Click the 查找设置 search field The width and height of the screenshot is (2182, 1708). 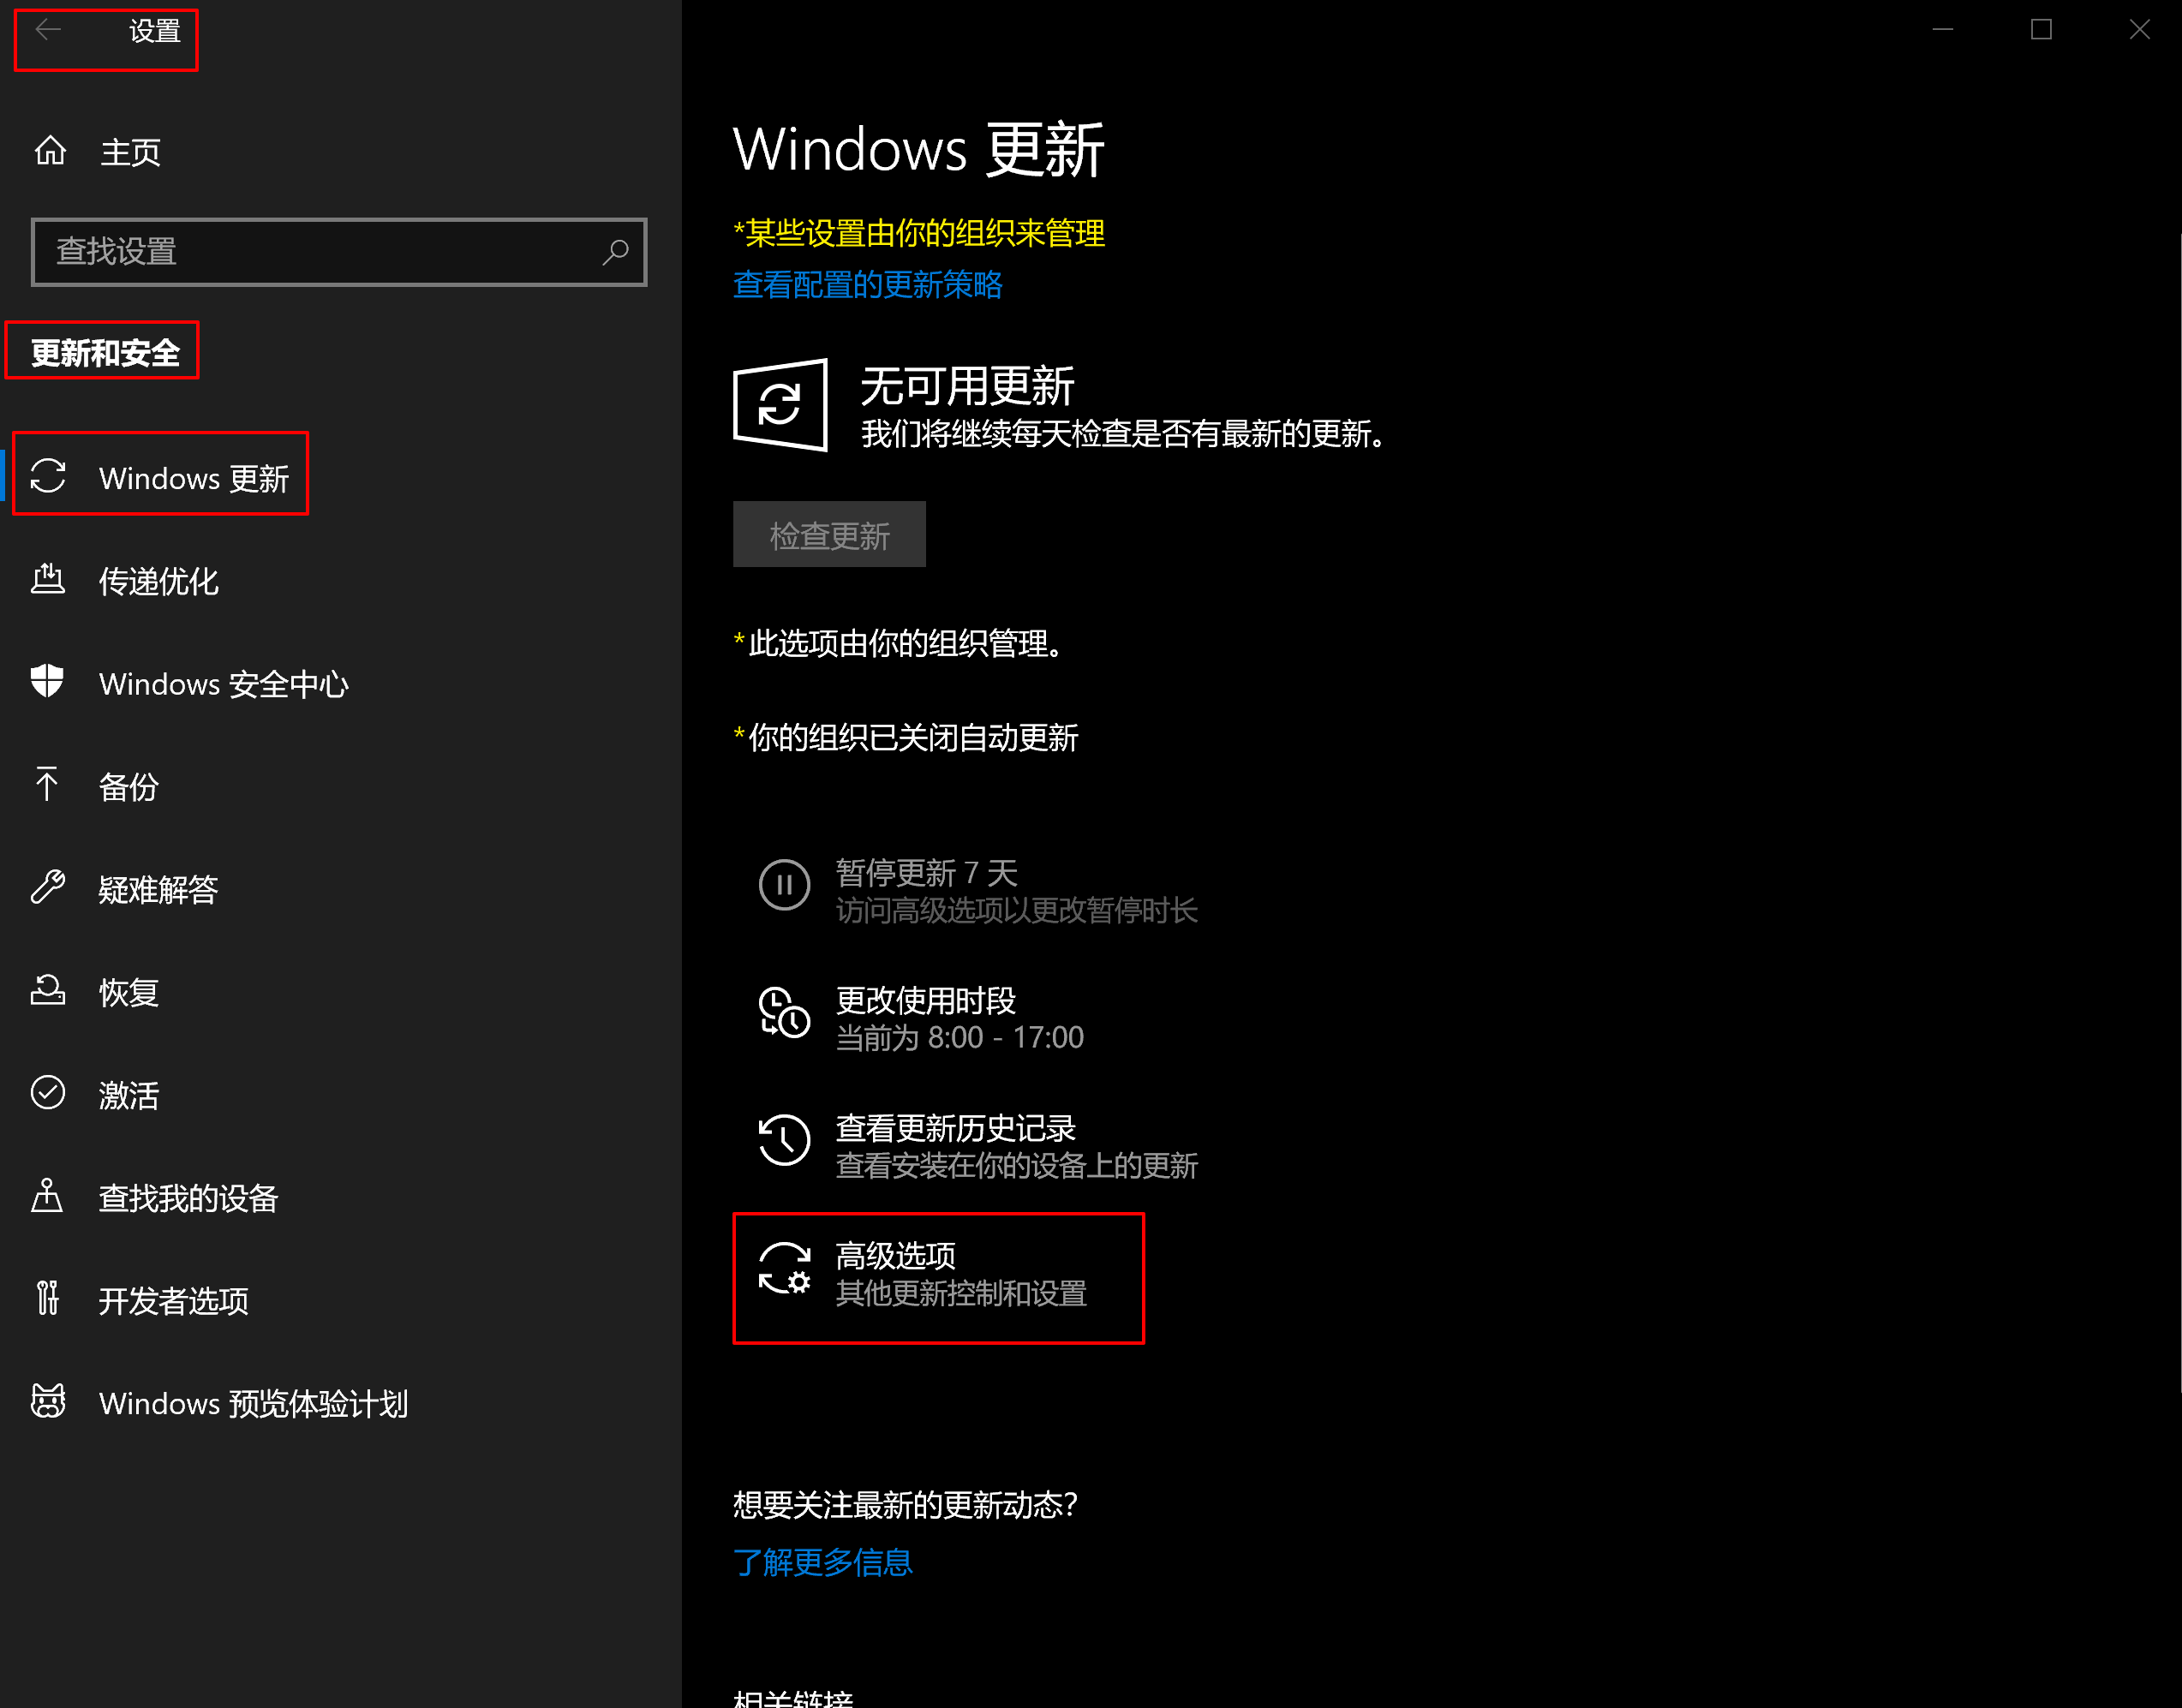[338, 252]
